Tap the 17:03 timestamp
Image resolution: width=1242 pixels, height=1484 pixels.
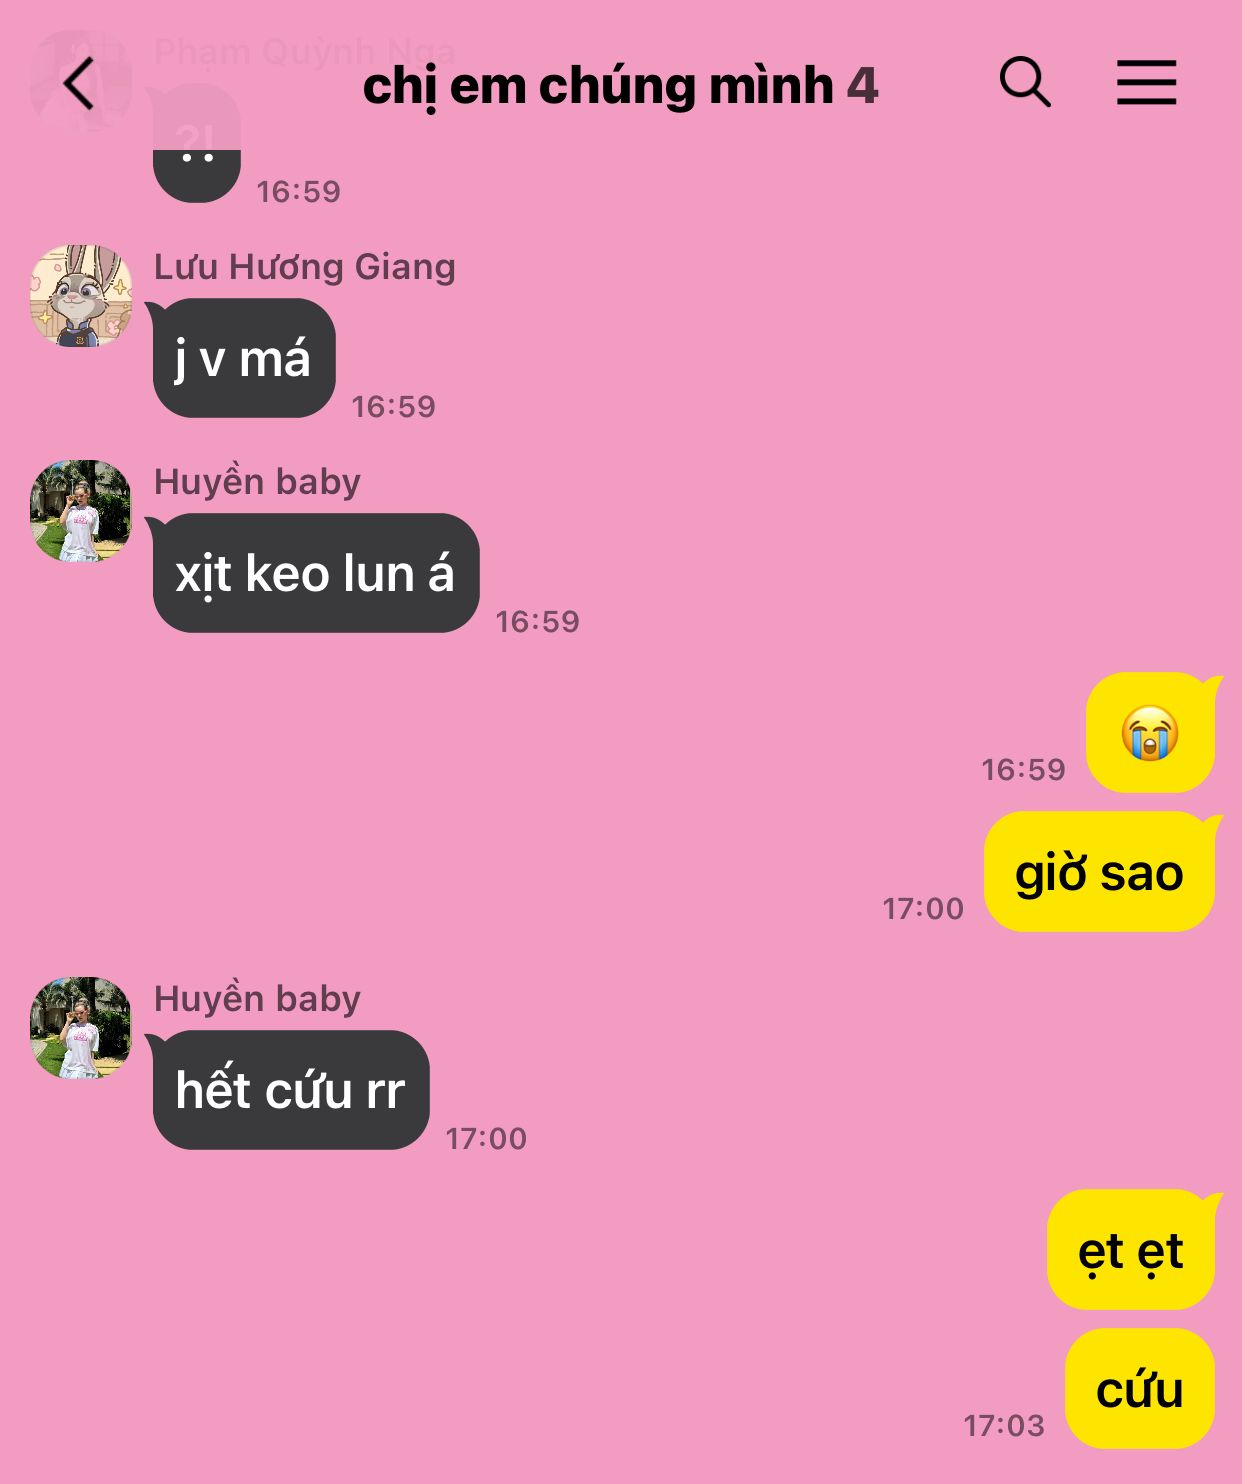coord(1004,1425)
